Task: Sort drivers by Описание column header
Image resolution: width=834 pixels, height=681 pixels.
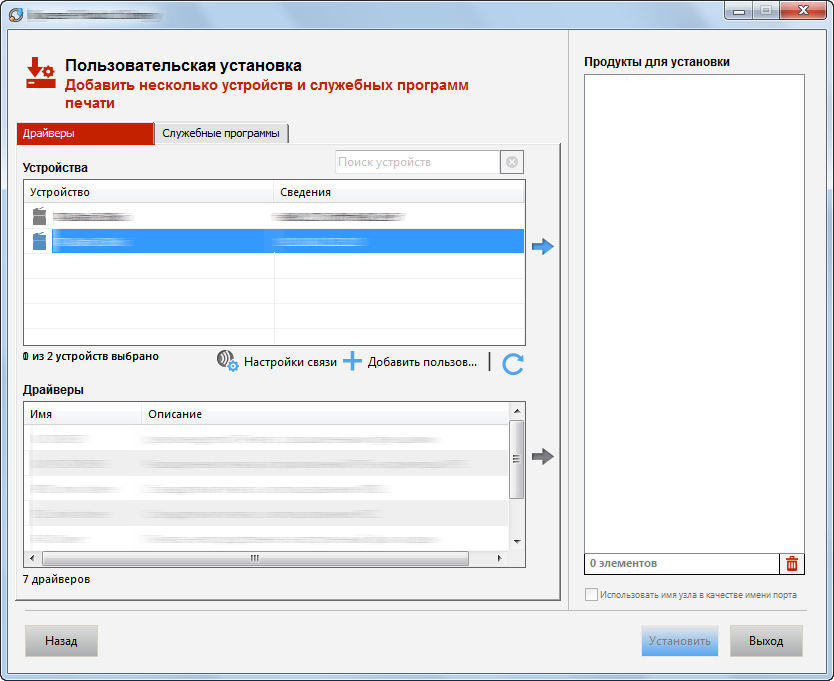Action: [326, 414]
